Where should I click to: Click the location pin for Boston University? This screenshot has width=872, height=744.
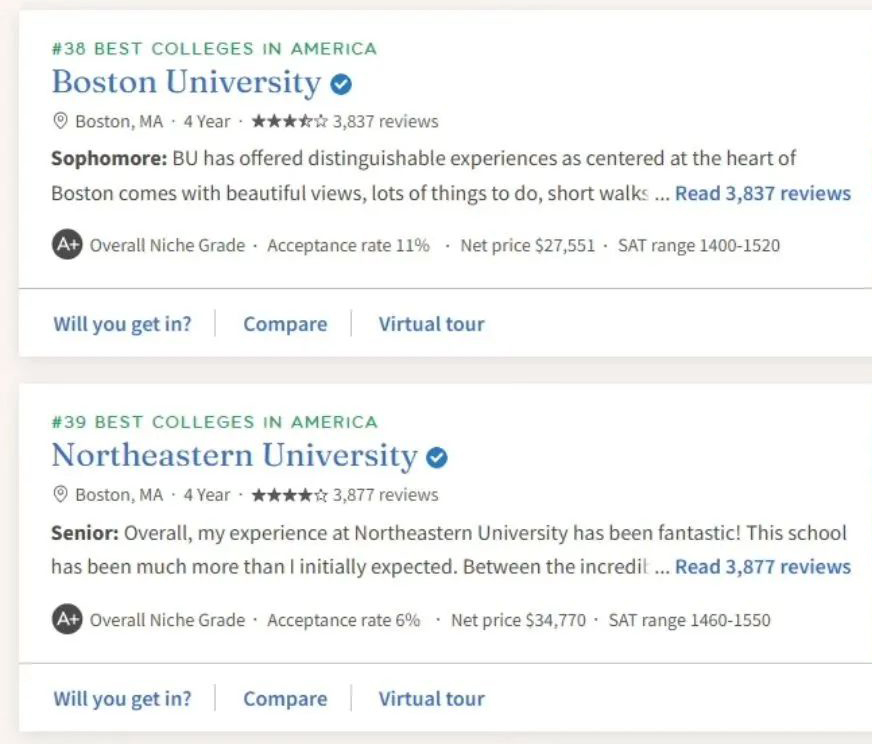click(x=60, y=121)
